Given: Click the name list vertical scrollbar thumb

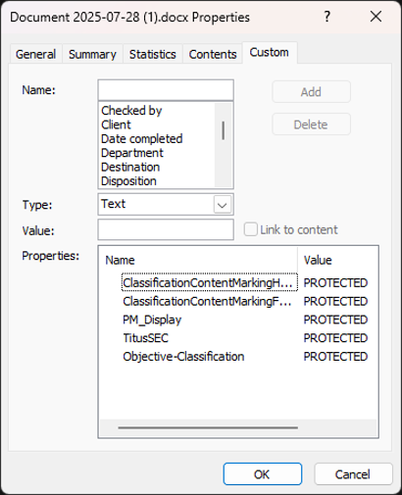Looking at the screenshot, I should click(x=223, y=130).
